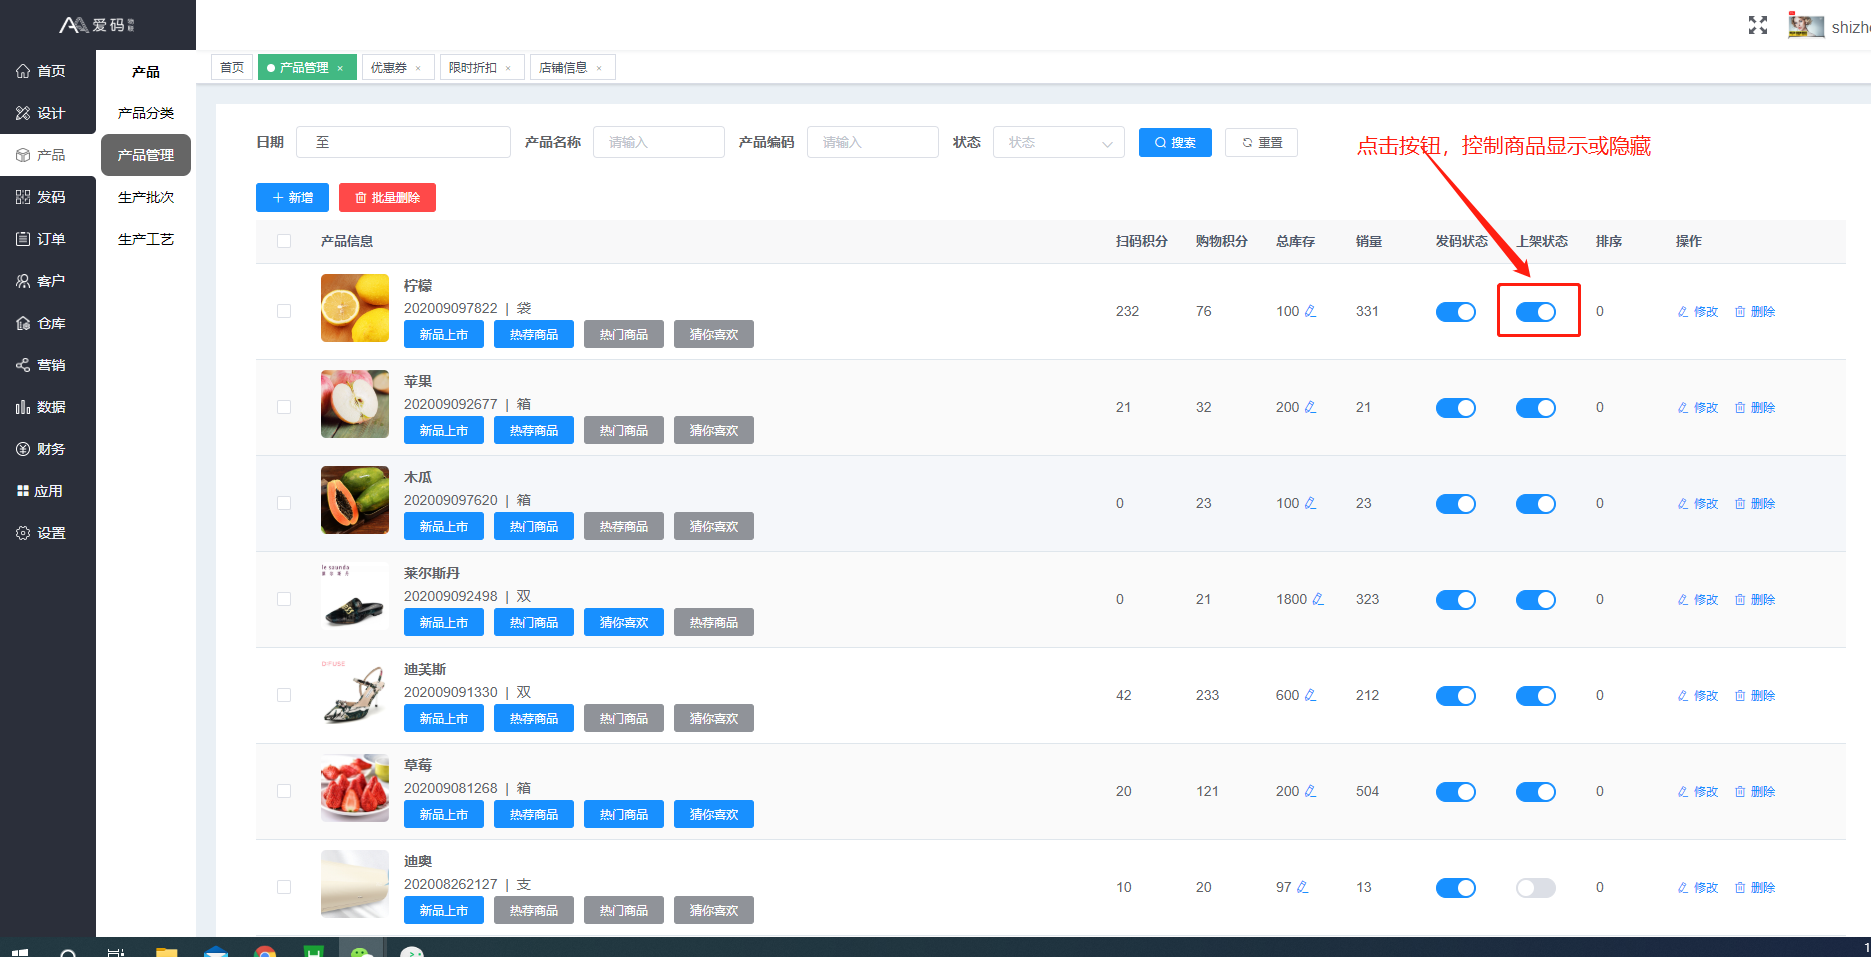Select all products header checkbox
Image resolution: width=1871 pixels, height=957 pixels.
coord(284,241)
